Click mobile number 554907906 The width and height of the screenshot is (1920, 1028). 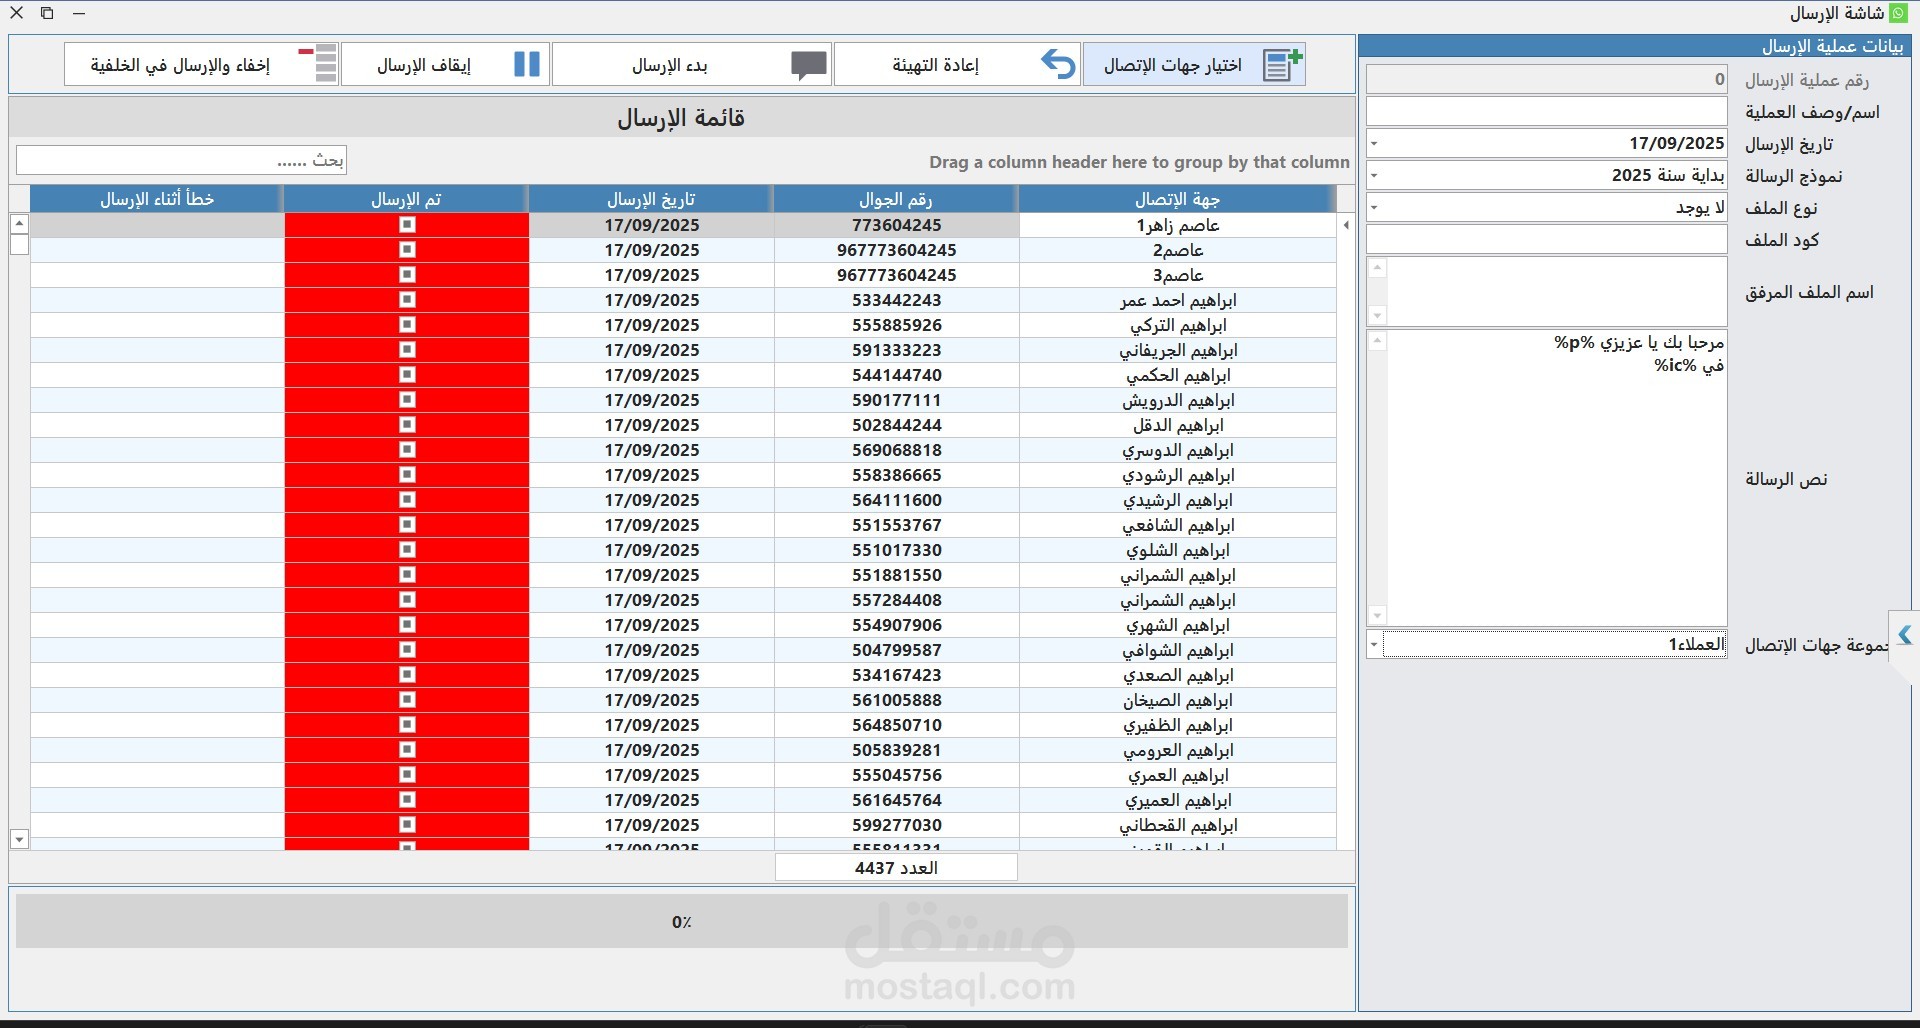click(897, 625)
